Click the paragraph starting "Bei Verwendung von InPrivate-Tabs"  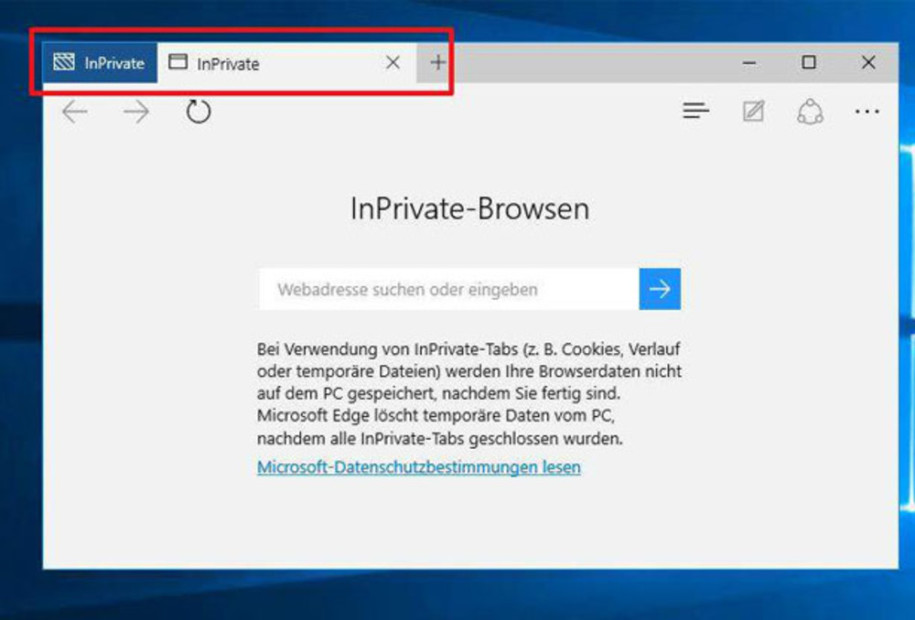coord(469,393)
